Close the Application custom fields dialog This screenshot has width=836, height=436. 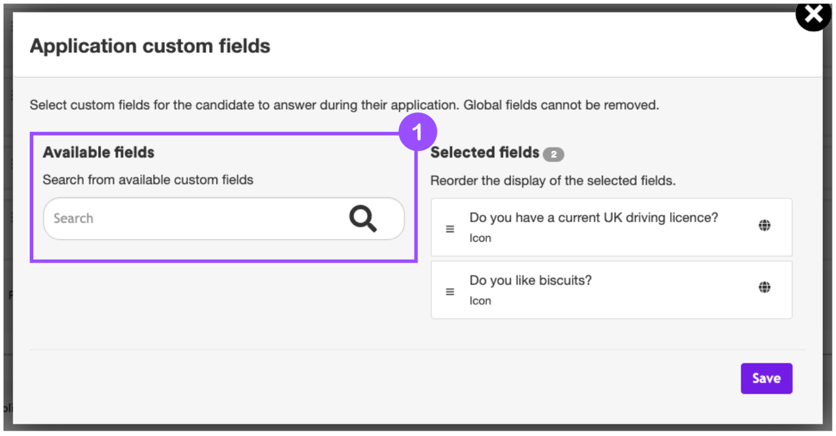pos(814,15)
